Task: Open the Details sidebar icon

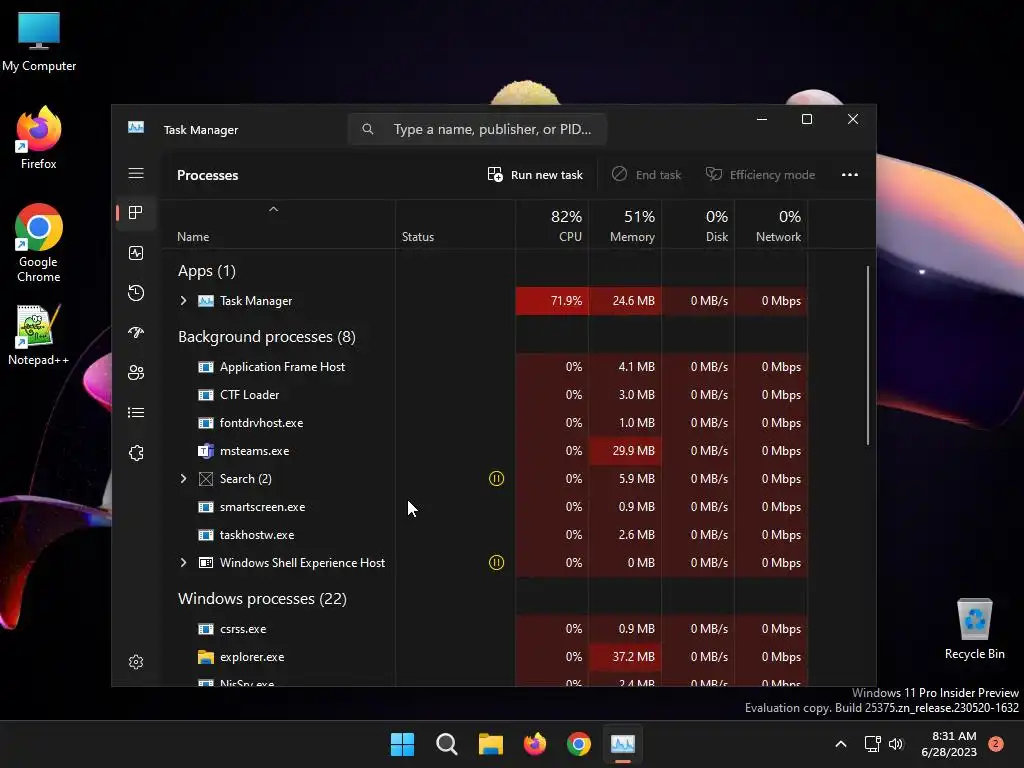Action: pos(136,413)
